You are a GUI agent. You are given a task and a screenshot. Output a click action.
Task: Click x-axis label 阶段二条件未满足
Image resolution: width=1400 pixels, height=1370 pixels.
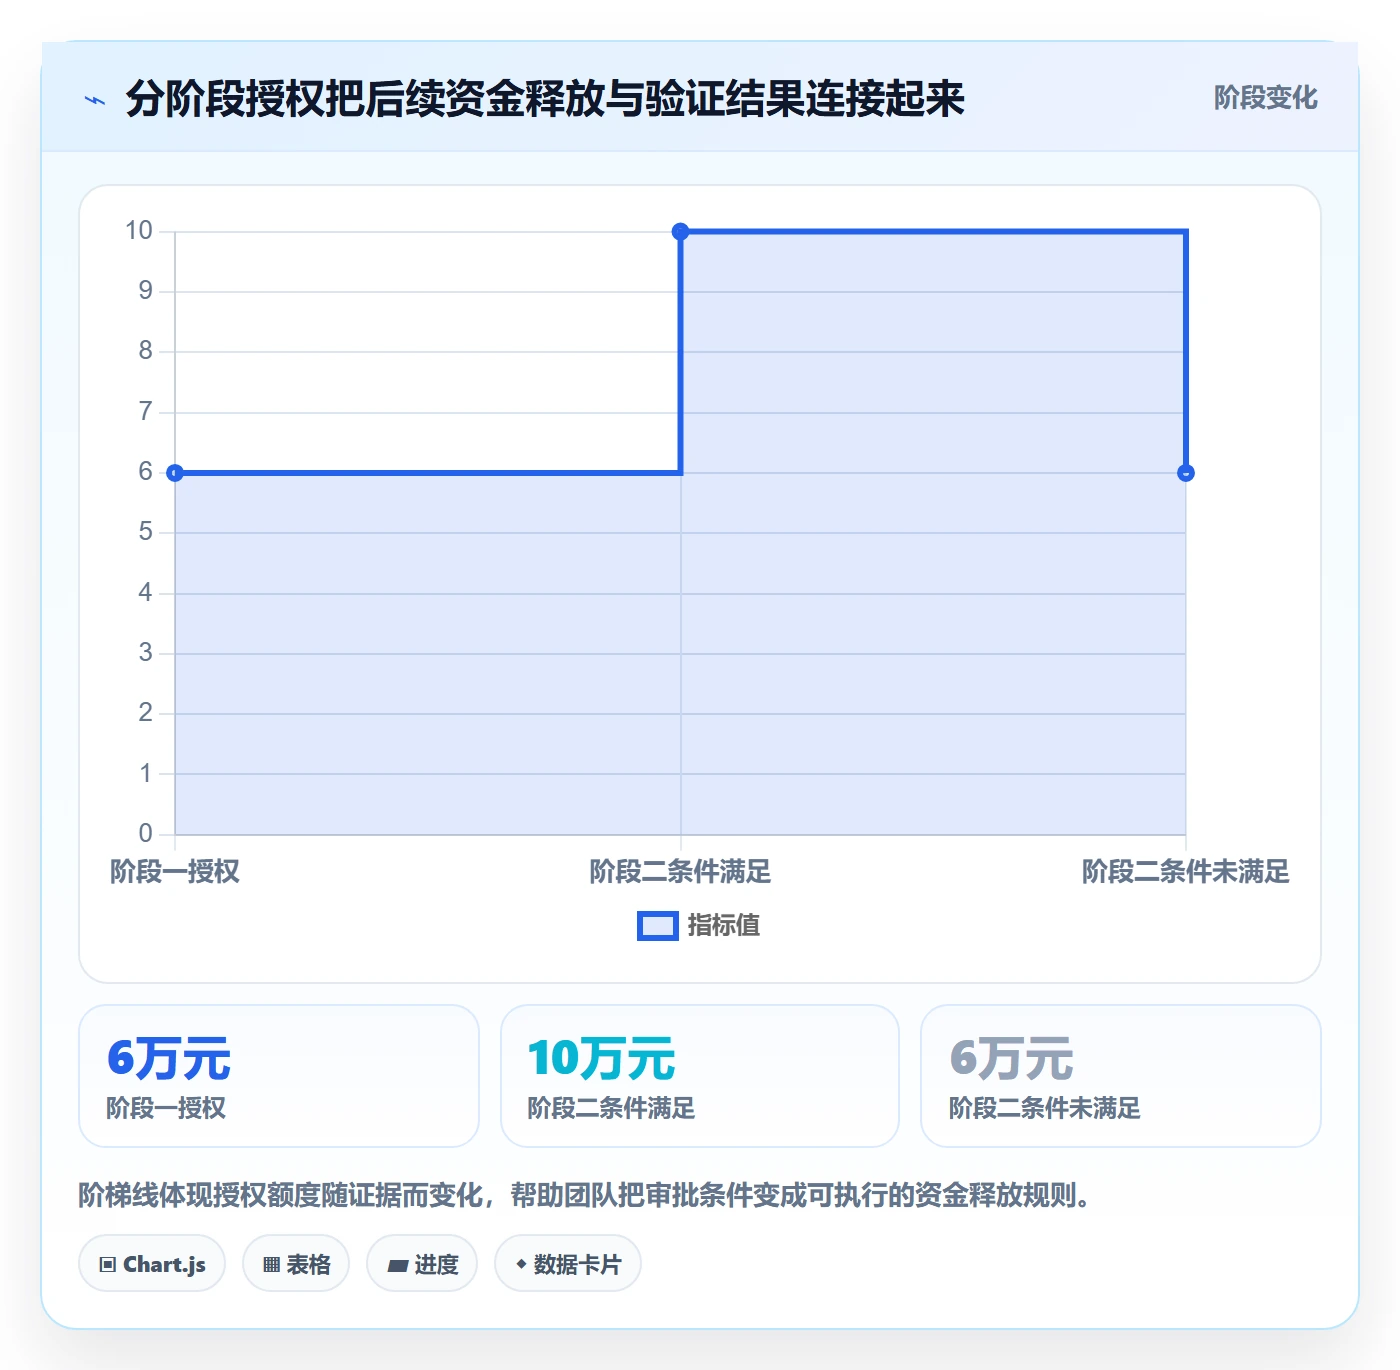(1186, 872)
